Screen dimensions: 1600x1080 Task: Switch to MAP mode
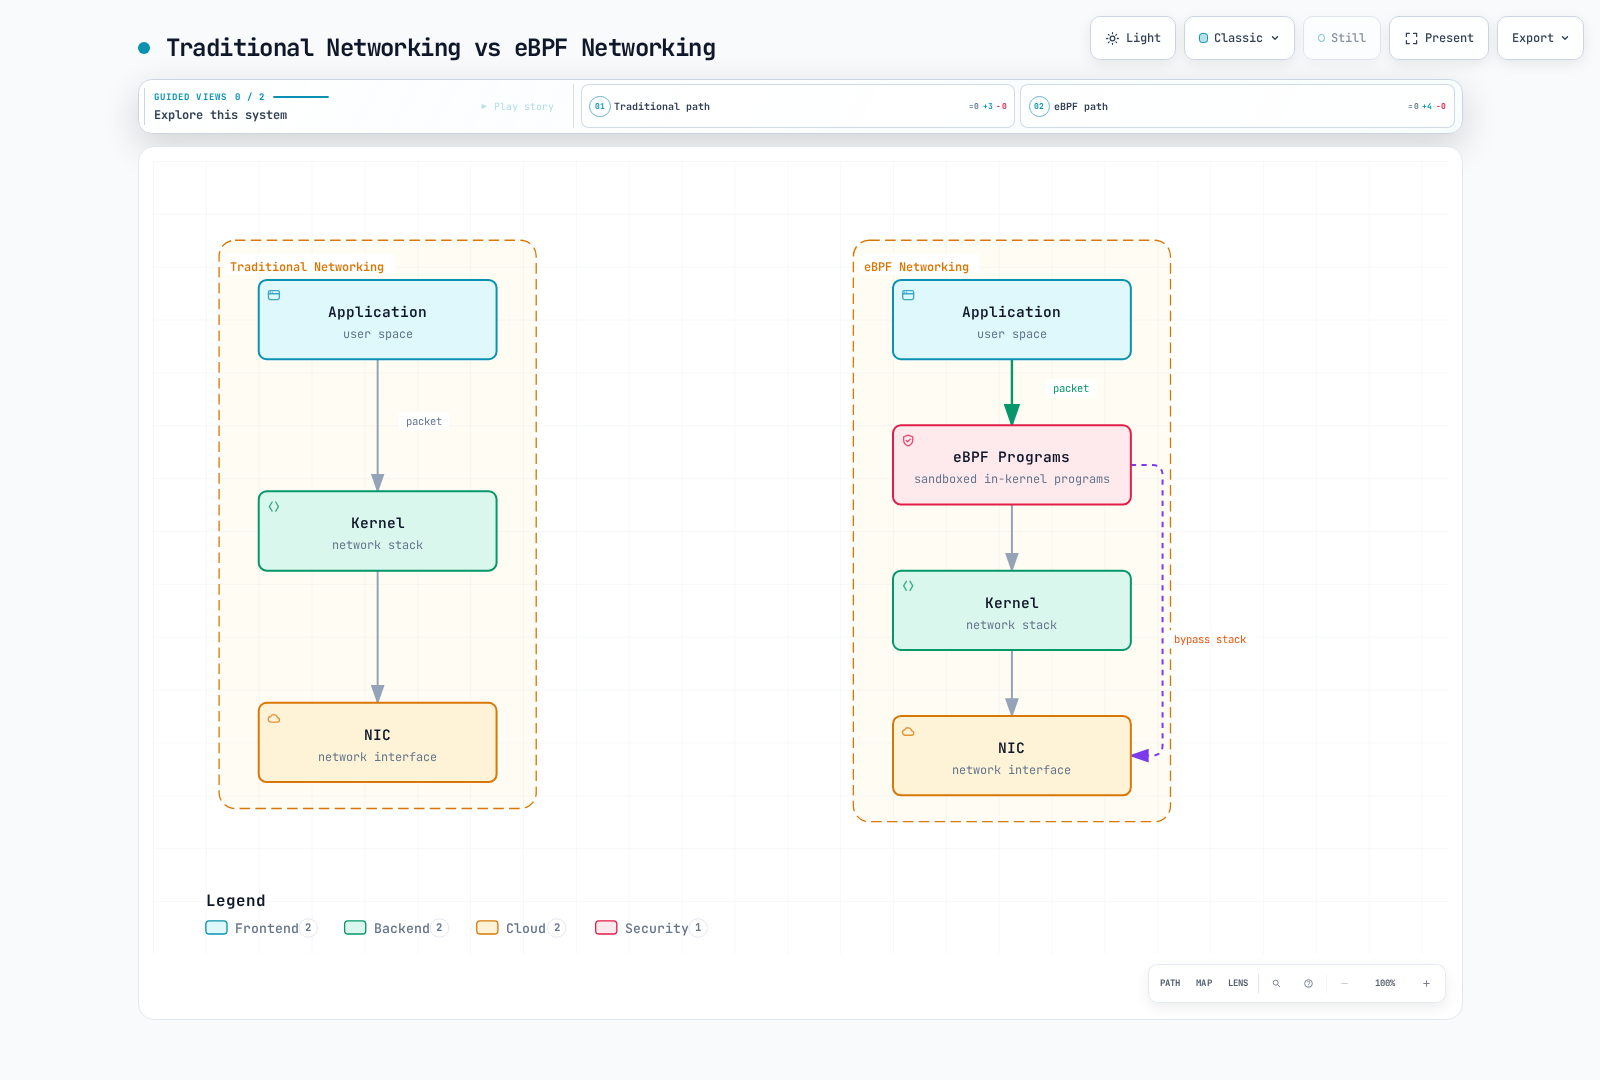pos(1204,983)
